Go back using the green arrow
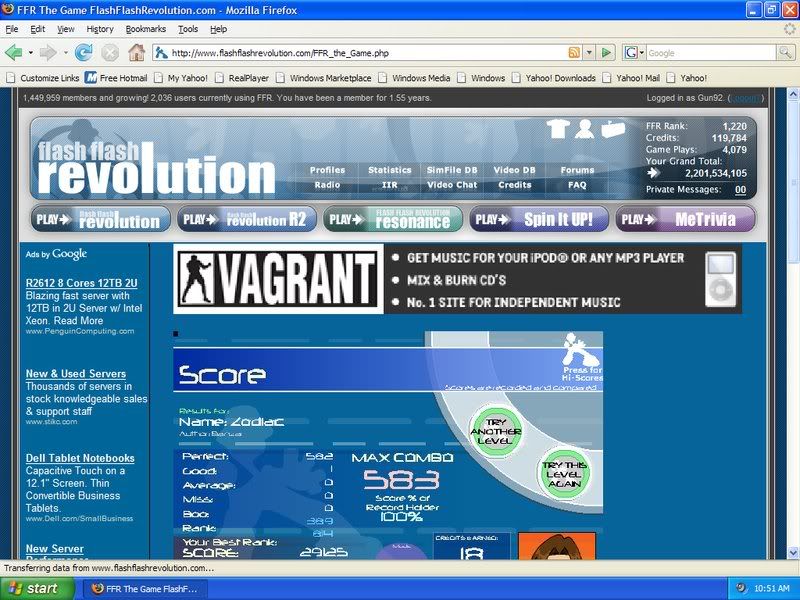800x600 pixels. point(14,53)
